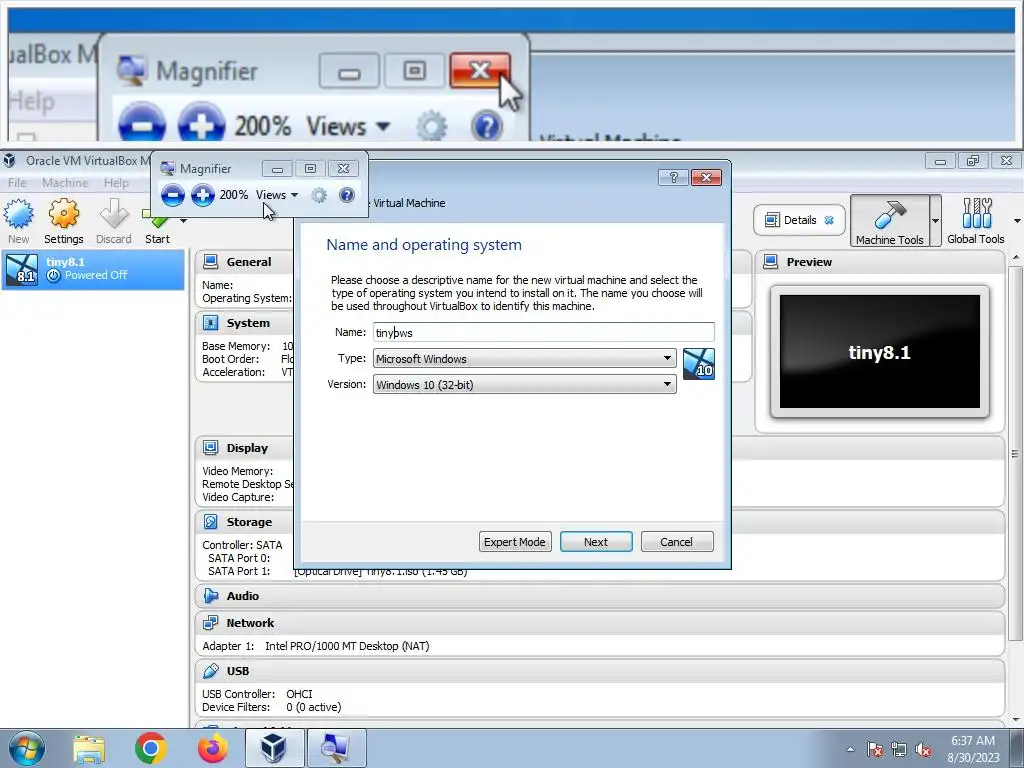1024x768 pixels.
Task: Click the Magnifier help question icon
Action: pyautogui.click(x=347, y=195)
